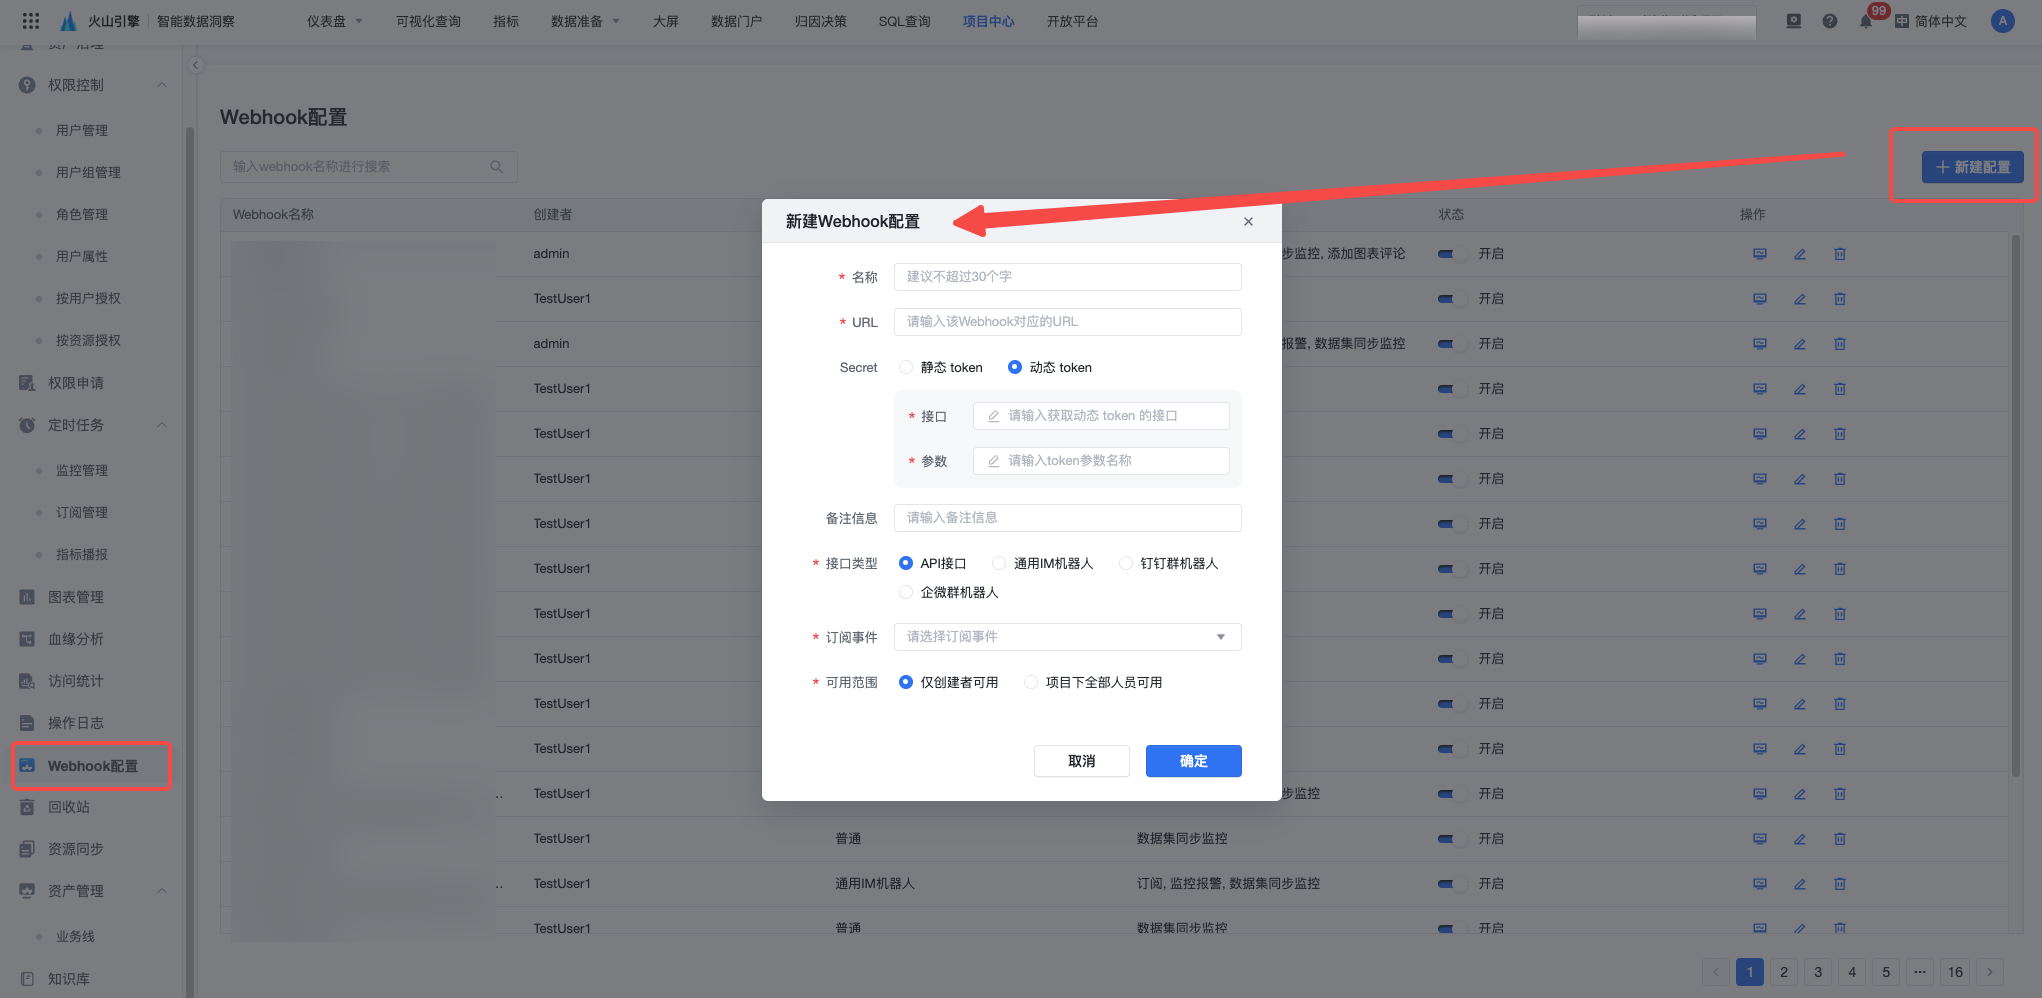2042x998 pixels.
Task: Select 项目下全部人员可用 scope option
Action: 1093,683
